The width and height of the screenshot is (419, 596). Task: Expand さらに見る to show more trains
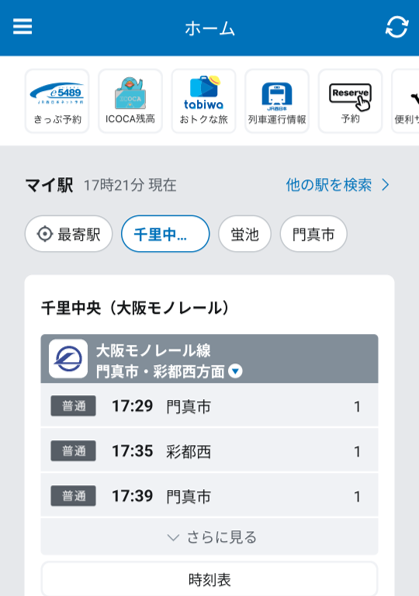tap(210, 537)
